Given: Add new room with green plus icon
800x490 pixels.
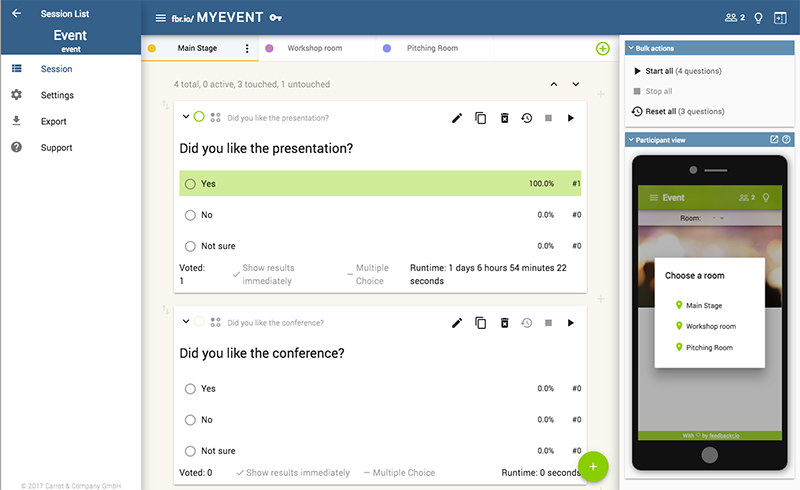Looking at the screenshot, I should point(602,48).
